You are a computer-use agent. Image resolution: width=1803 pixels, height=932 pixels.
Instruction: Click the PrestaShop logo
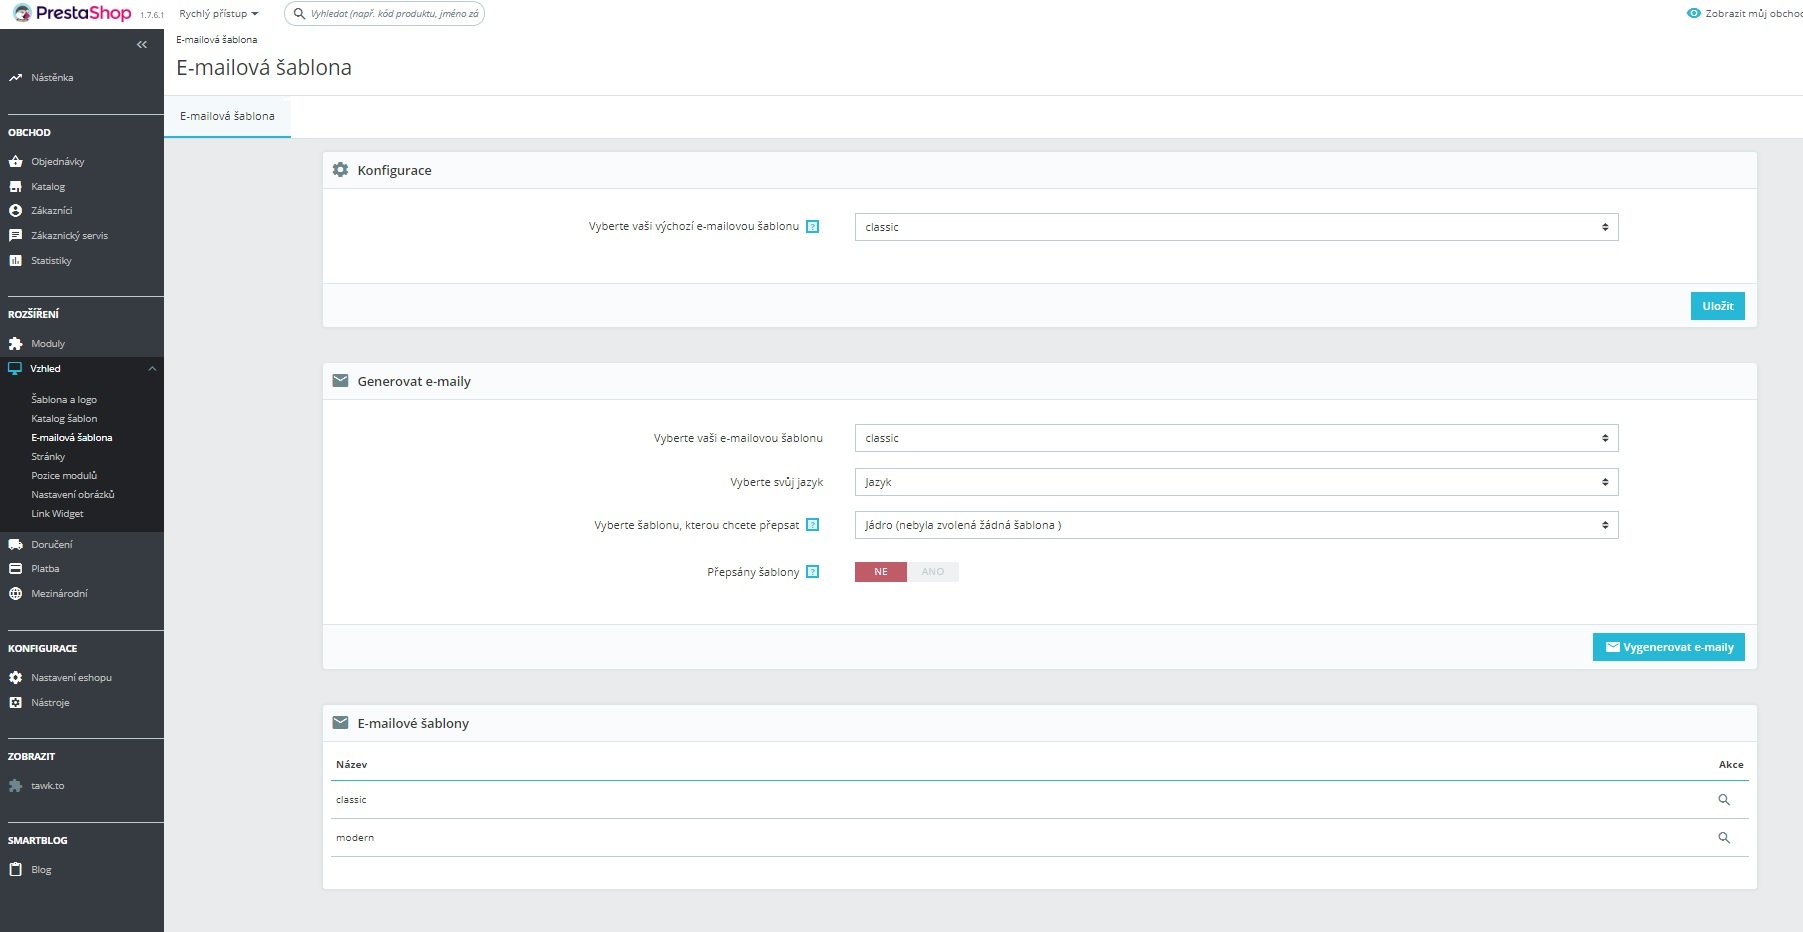[x=72, y=13]
